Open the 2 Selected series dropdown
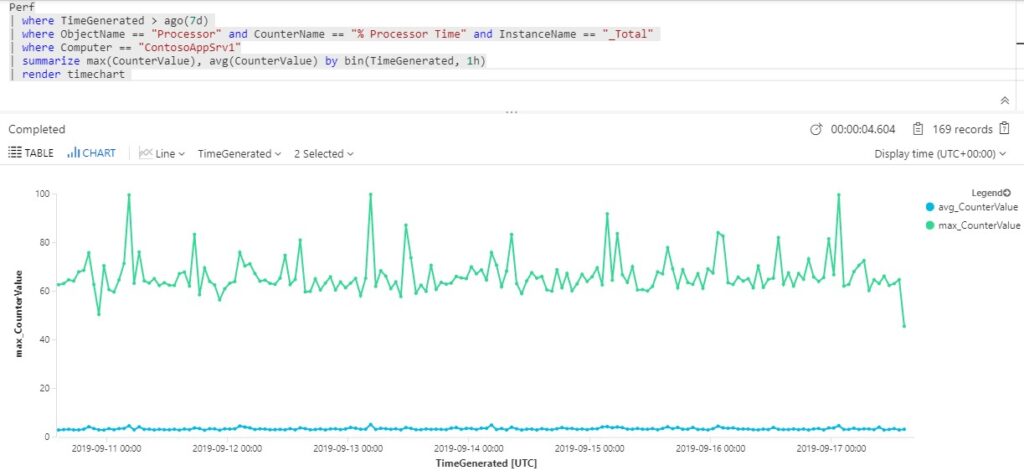Screen dimensions: 1024x476 (x=323, y=154)
